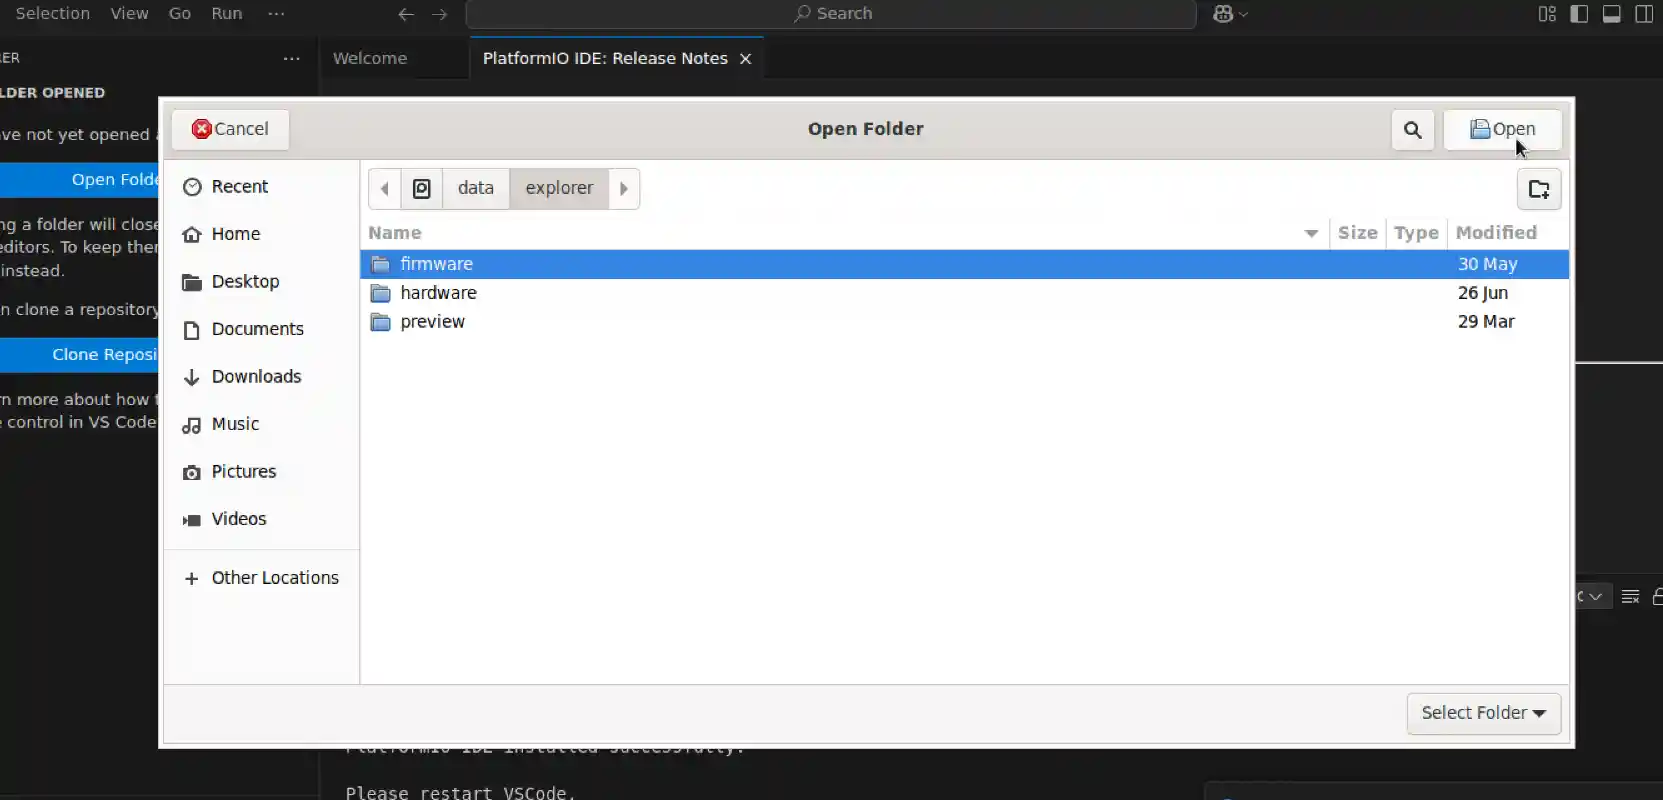The width and height of the screenshot is (1663, 800).
Task: Move forward in the path bar with the right arrow
Action: (624, 189)
